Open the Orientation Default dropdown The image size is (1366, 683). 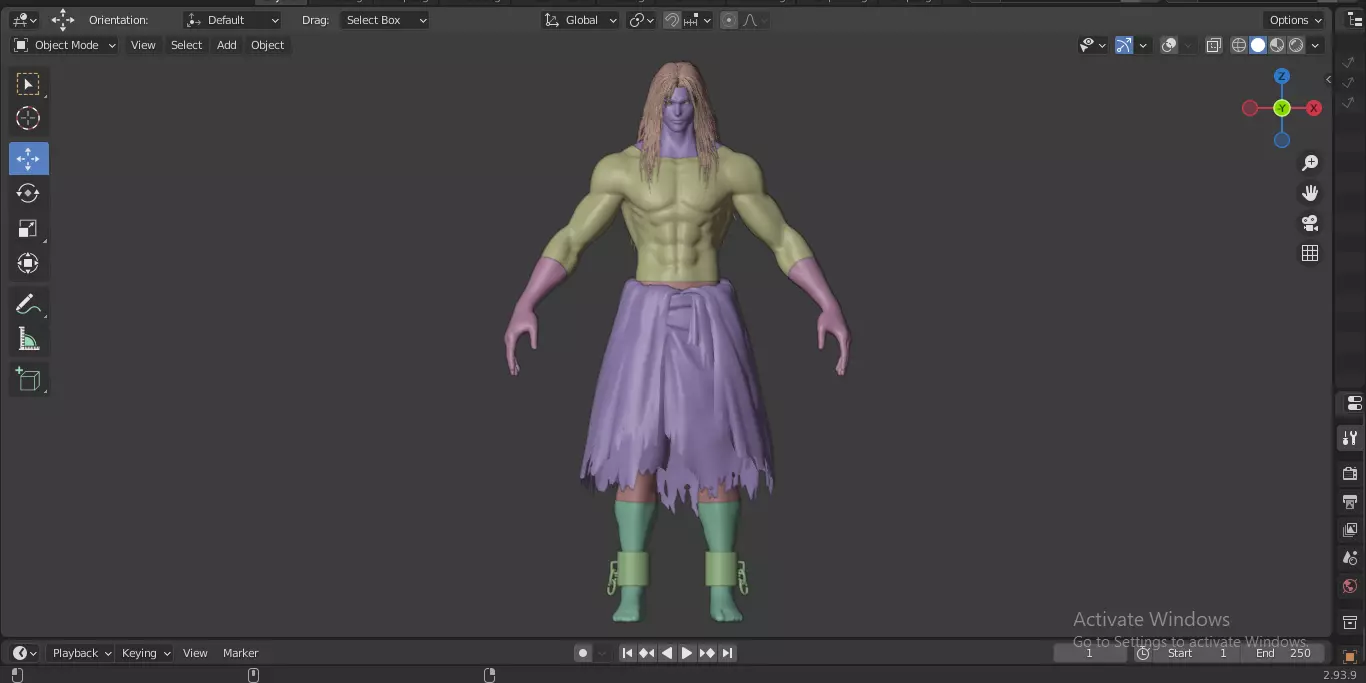(233, 20)
